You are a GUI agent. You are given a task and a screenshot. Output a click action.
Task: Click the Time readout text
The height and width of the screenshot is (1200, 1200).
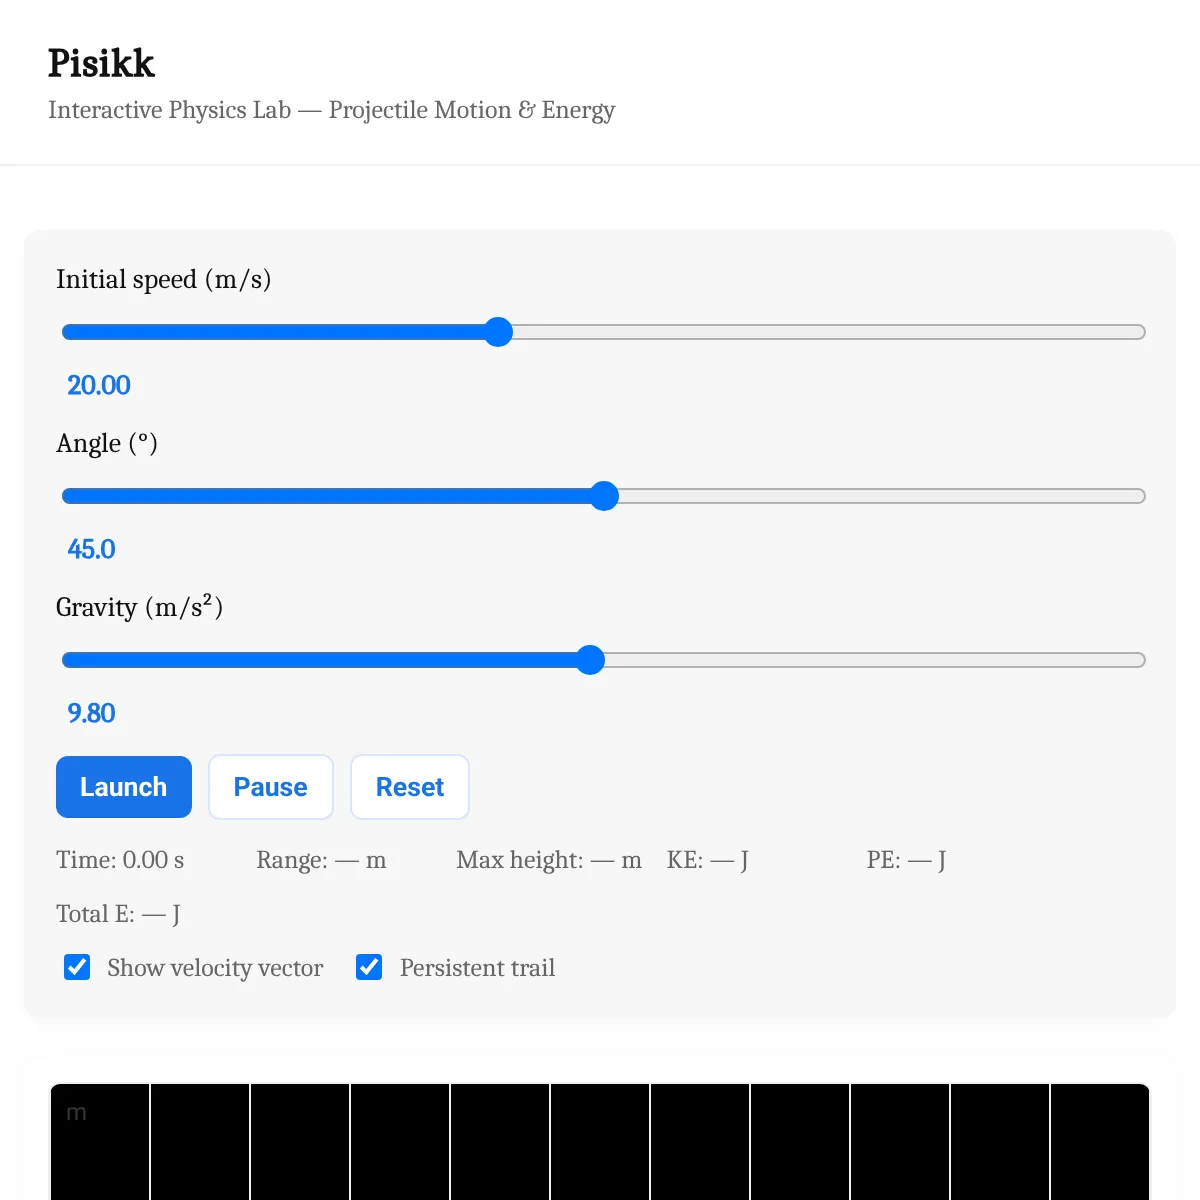click(x=120, y=860)
